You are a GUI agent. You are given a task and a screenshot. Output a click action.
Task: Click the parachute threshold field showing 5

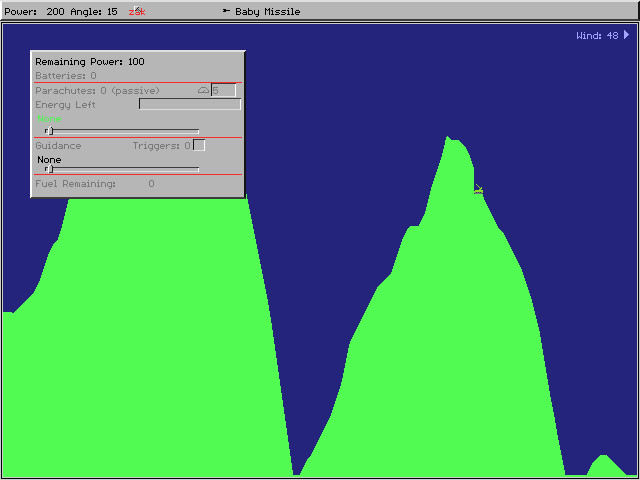pyautogui.click(x=223, y=91)
